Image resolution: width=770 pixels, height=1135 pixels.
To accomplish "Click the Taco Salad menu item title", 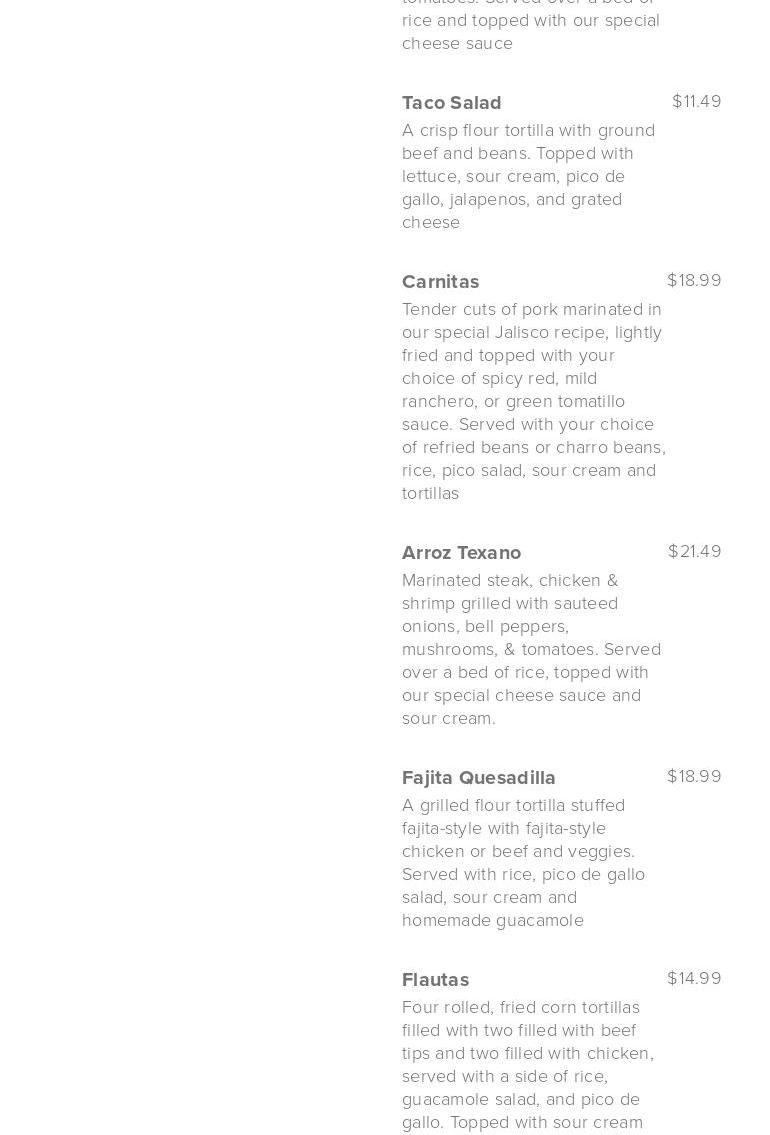I will [451, 102].
